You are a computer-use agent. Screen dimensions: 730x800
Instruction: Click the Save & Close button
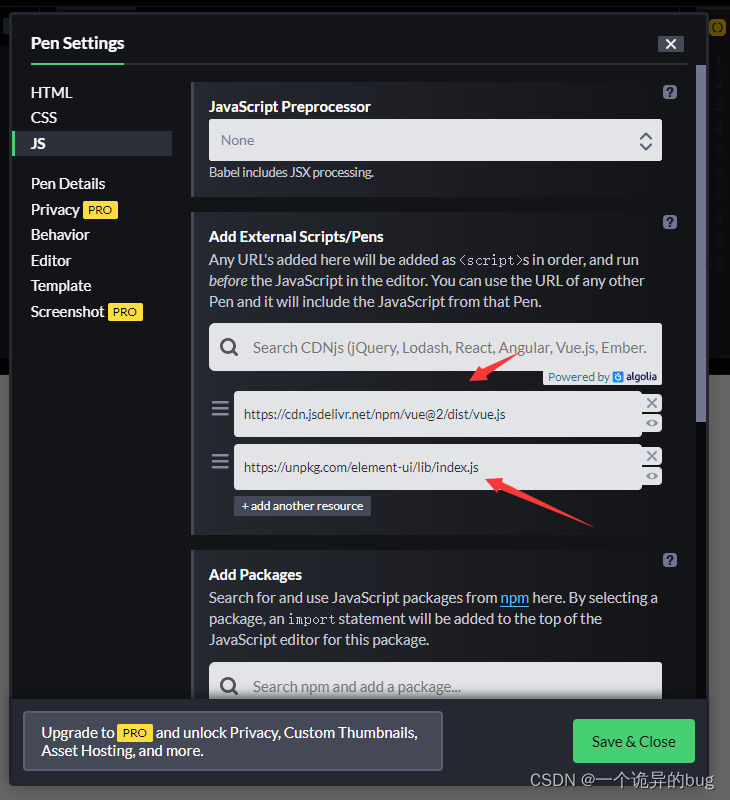click(634, 741)
